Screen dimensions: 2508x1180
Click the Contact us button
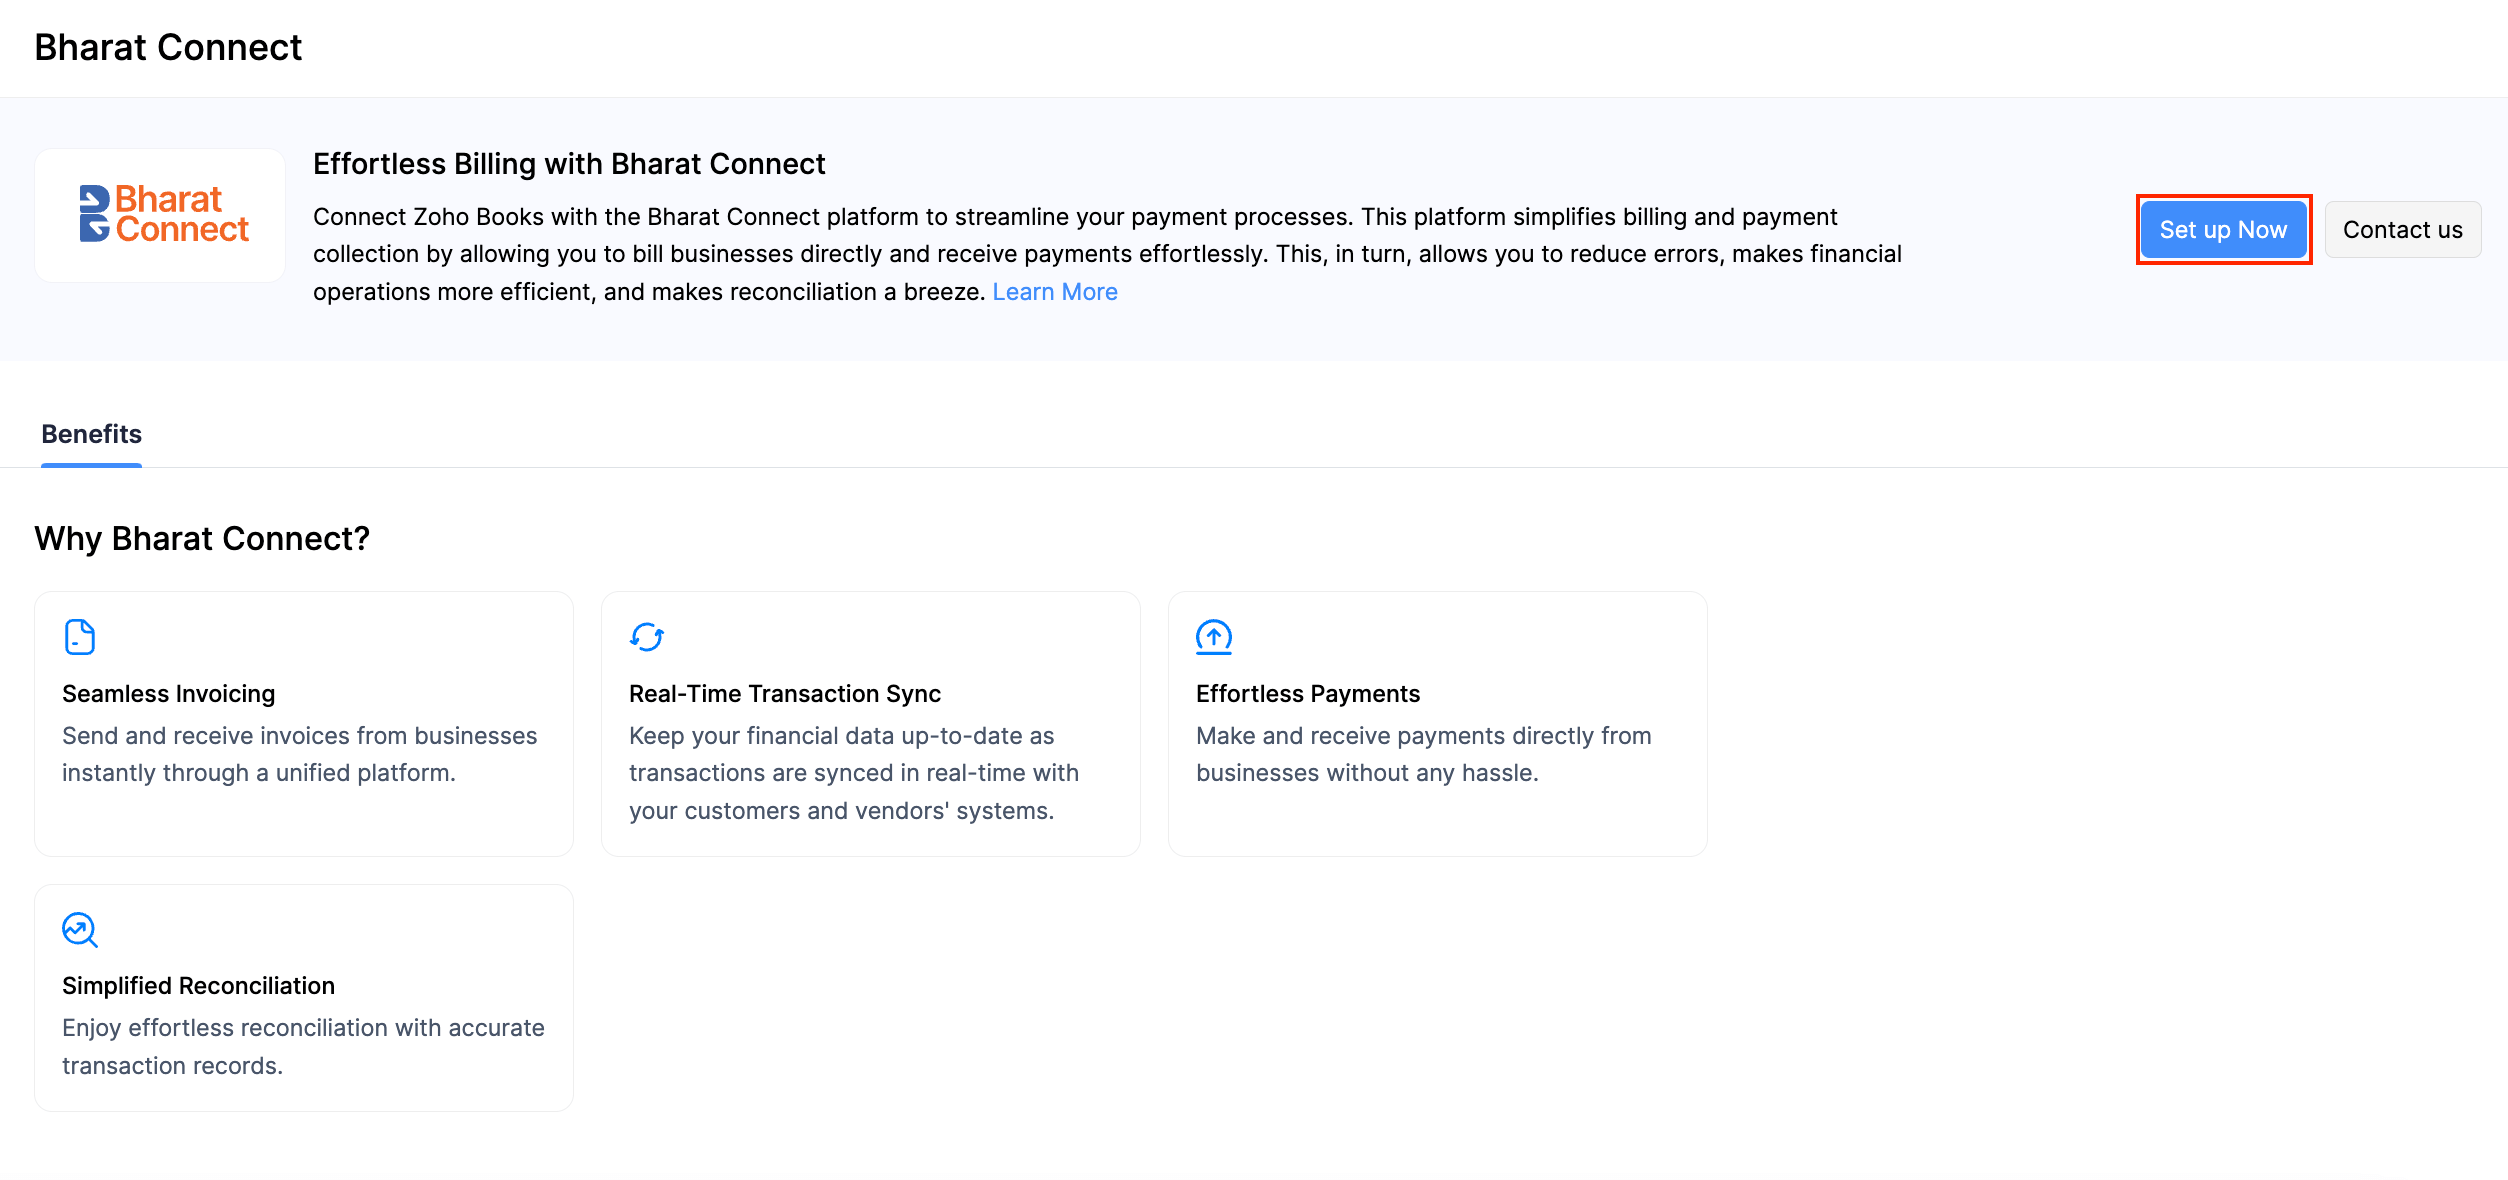(x=2403, y=229)
